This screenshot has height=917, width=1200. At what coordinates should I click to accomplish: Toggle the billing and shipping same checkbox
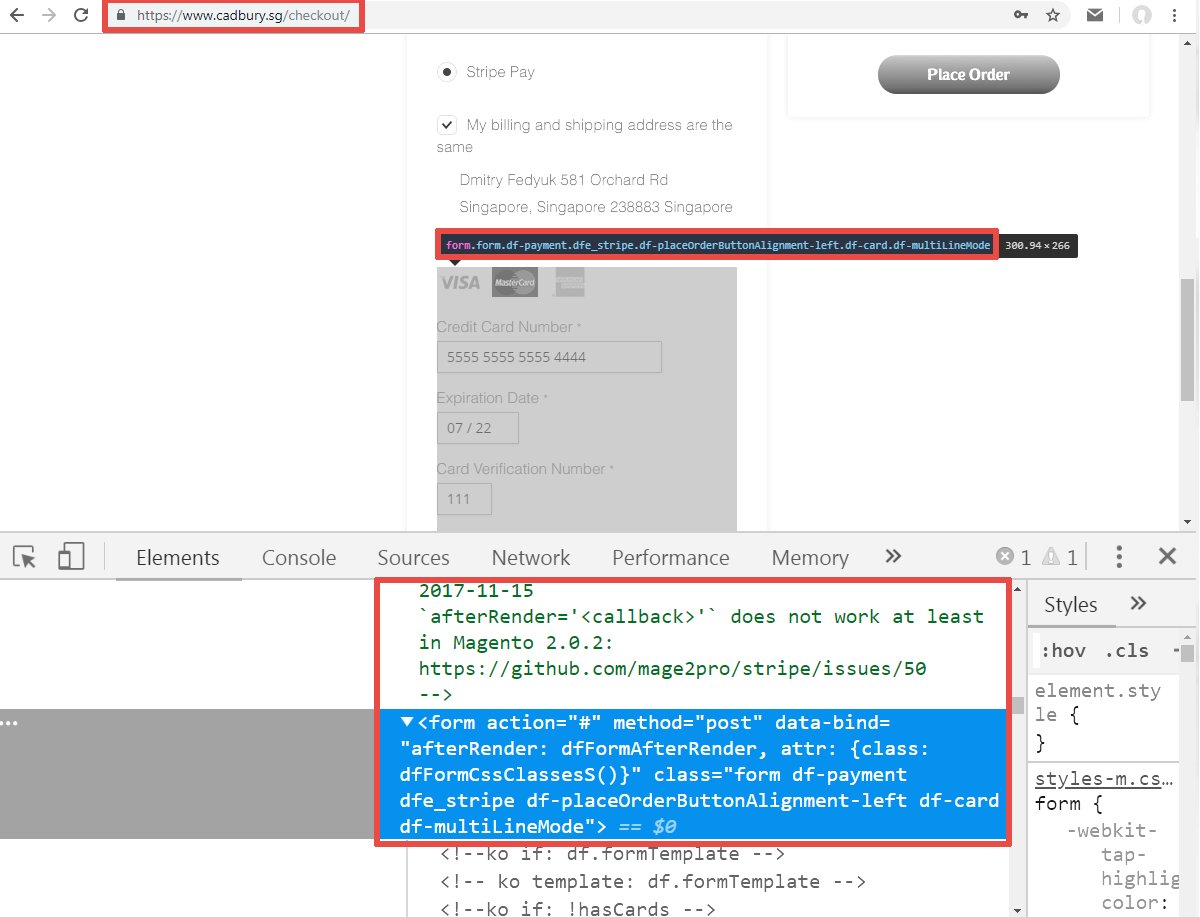[446, 125]
